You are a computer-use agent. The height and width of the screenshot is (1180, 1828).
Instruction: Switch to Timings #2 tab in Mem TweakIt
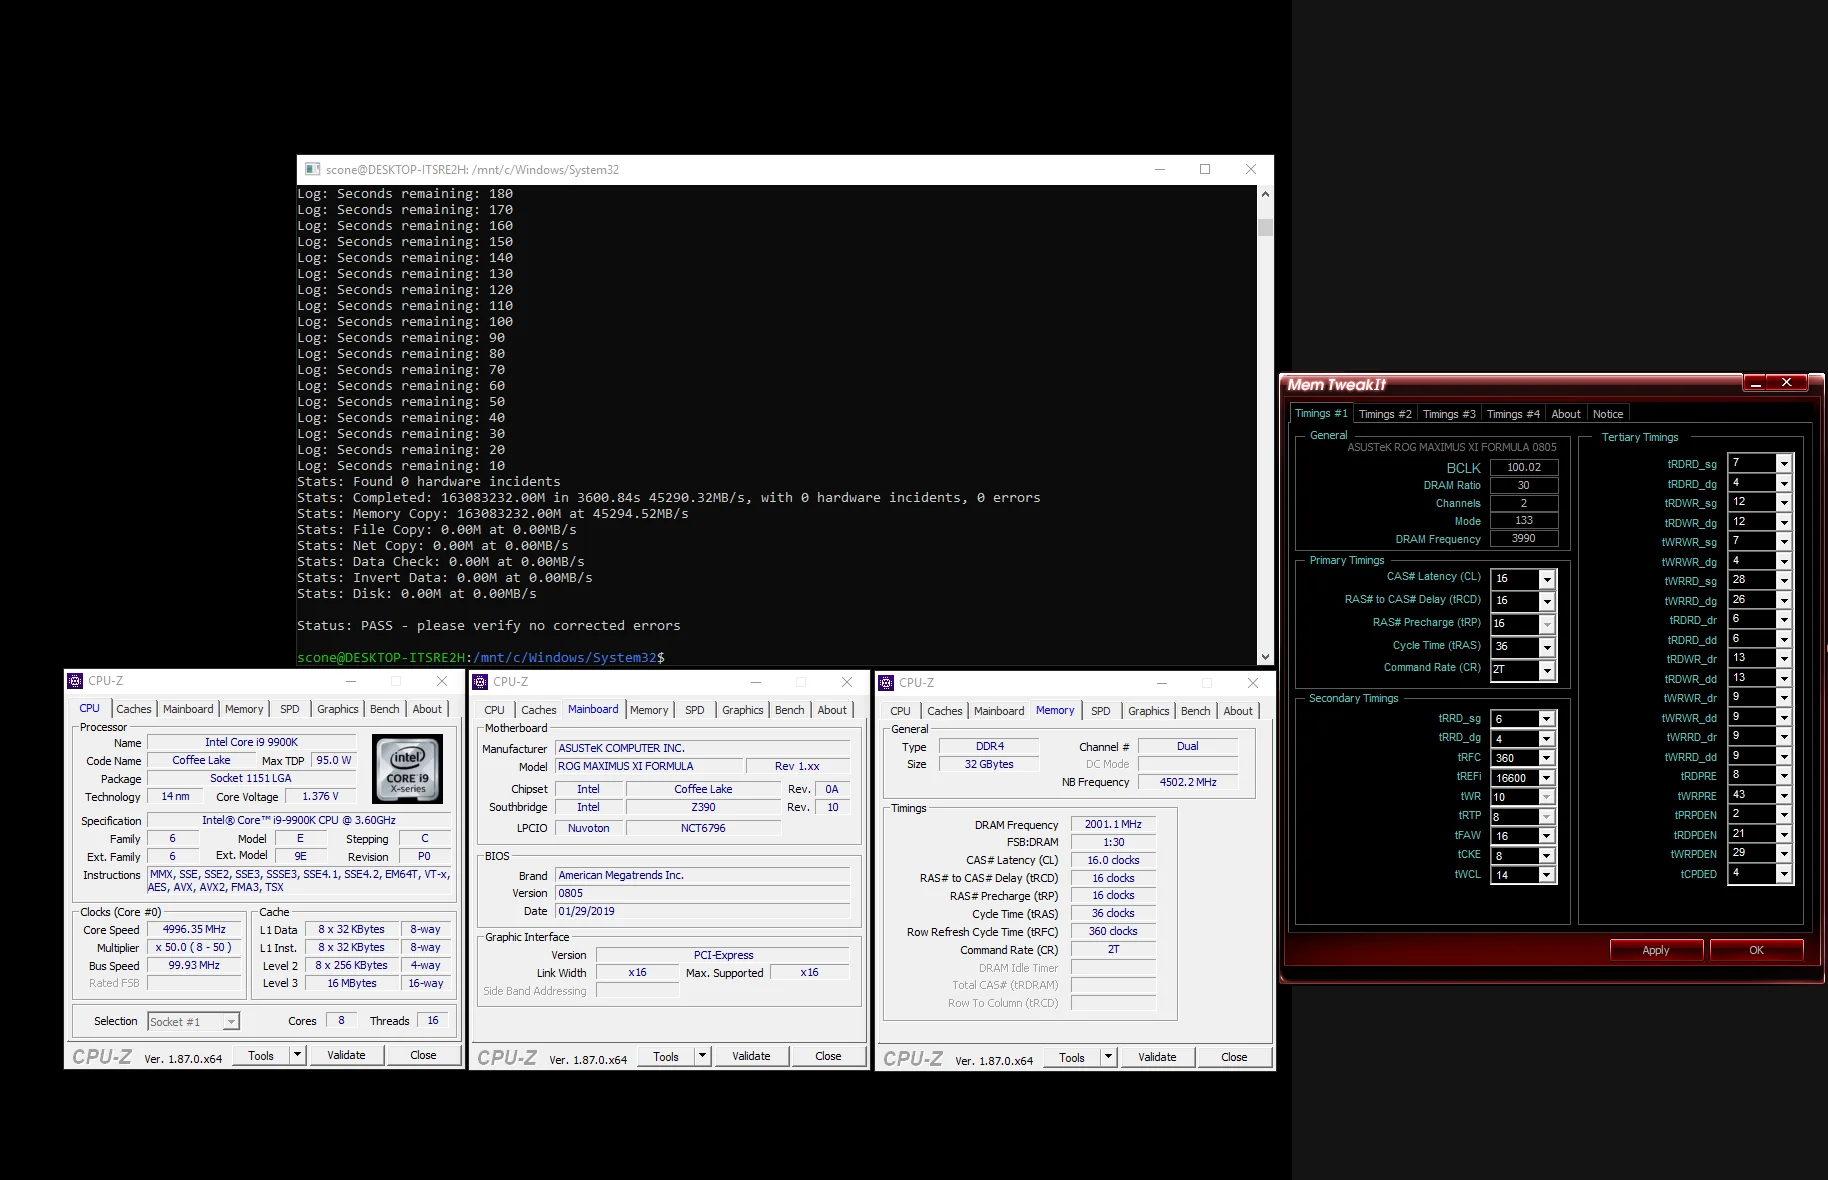[x=1385, y=414]
